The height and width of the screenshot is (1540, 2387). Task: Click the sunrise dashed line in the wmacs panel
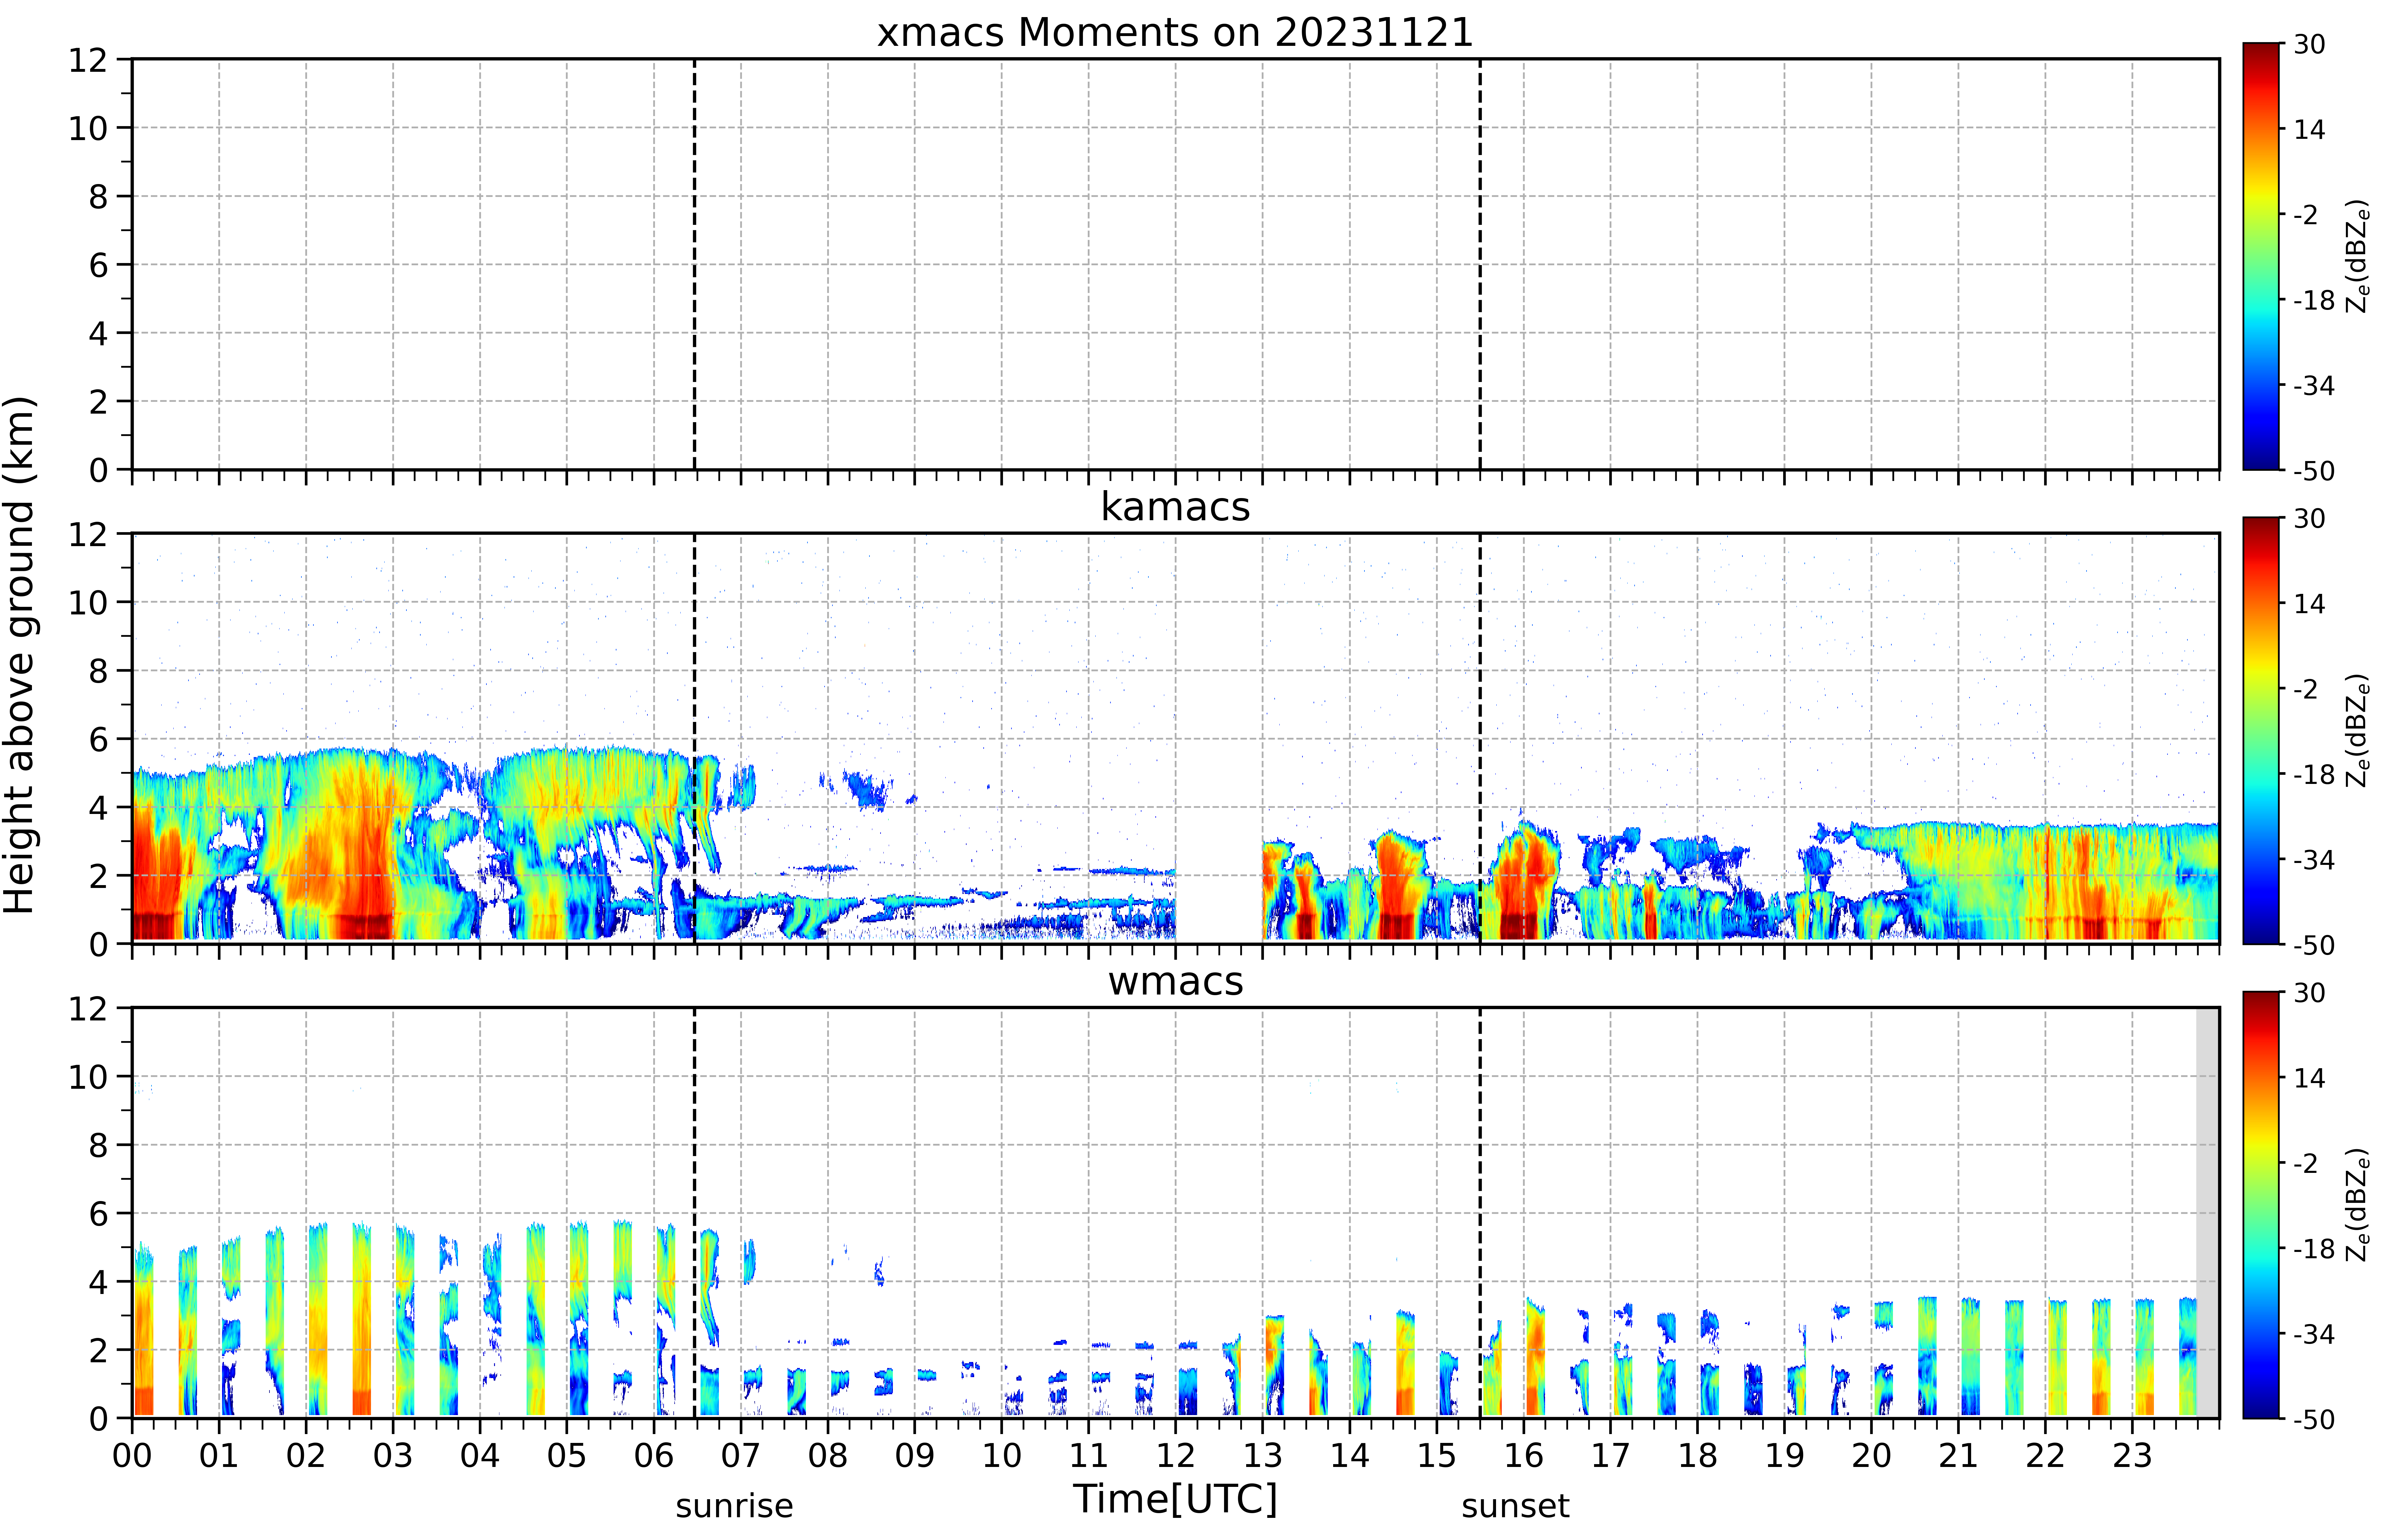694,1213
